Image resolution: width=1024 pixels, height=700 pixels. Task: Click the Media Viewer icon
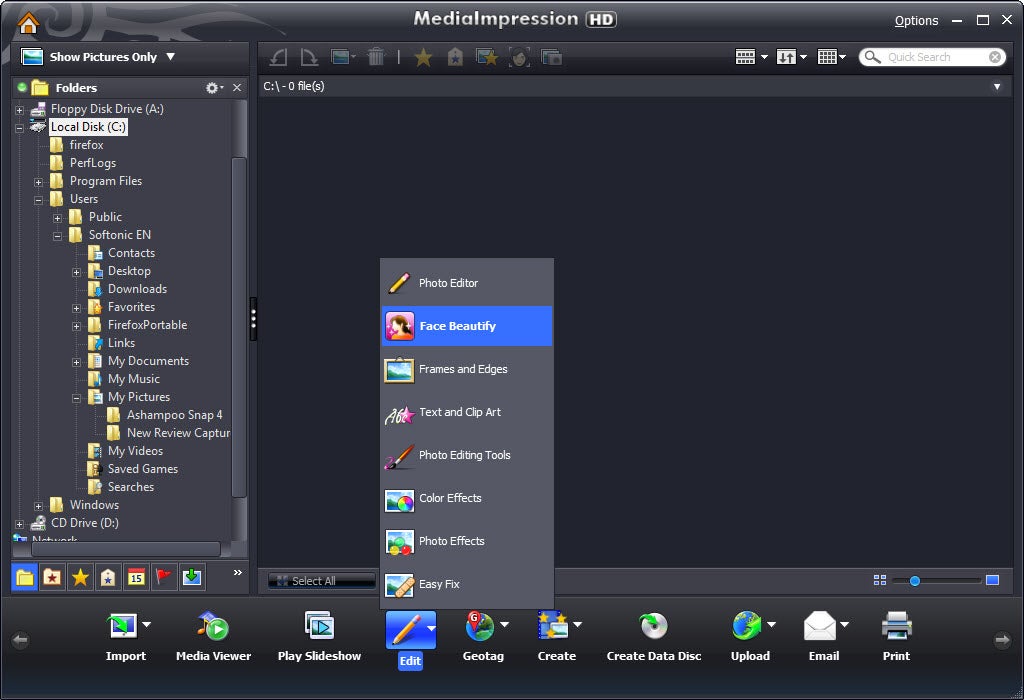click(x=213, y=627)
